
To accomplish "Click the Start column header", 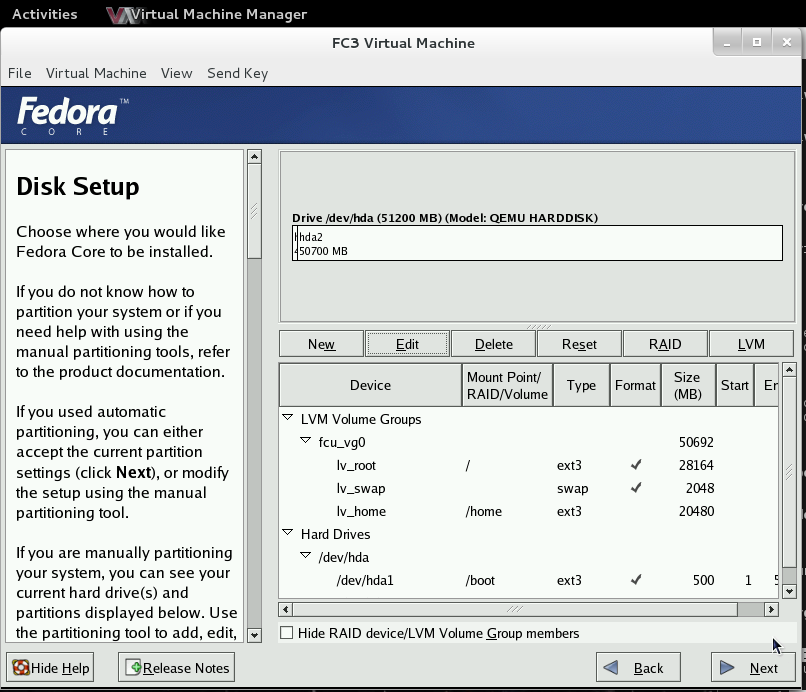I will [735, 385].
